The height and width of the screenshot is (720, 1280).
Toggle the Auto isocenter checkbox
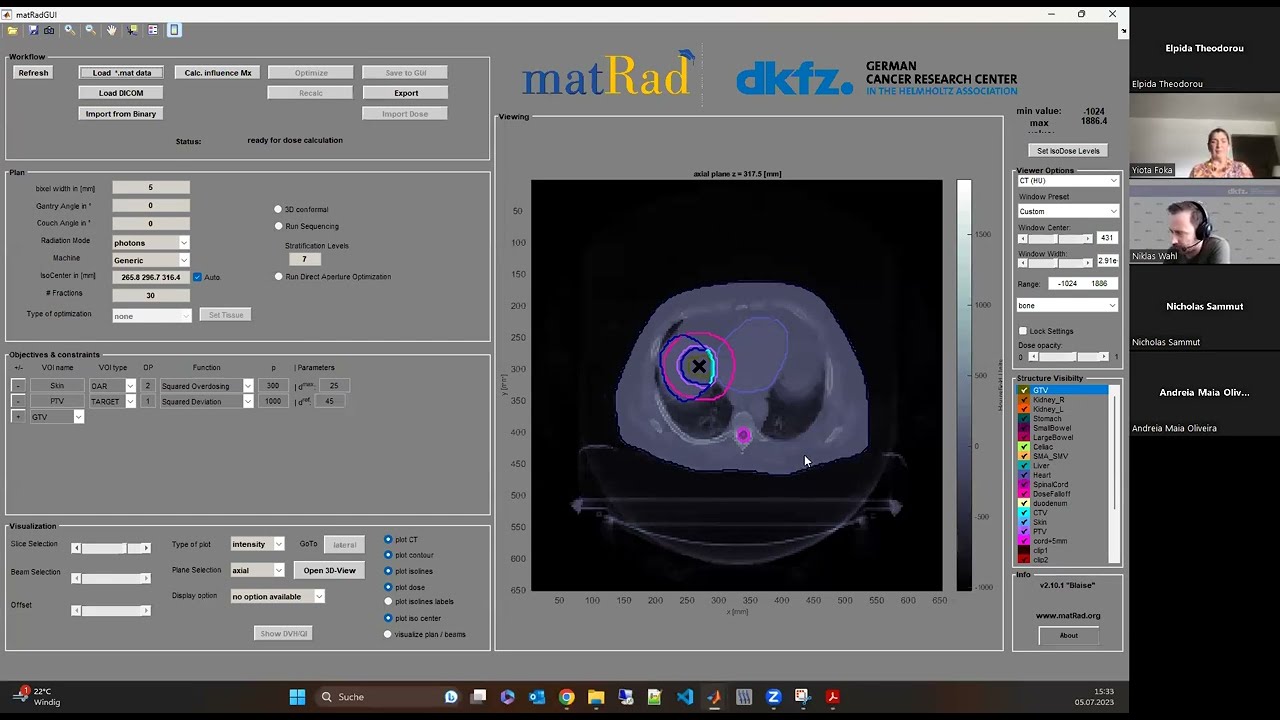point(197,277)
